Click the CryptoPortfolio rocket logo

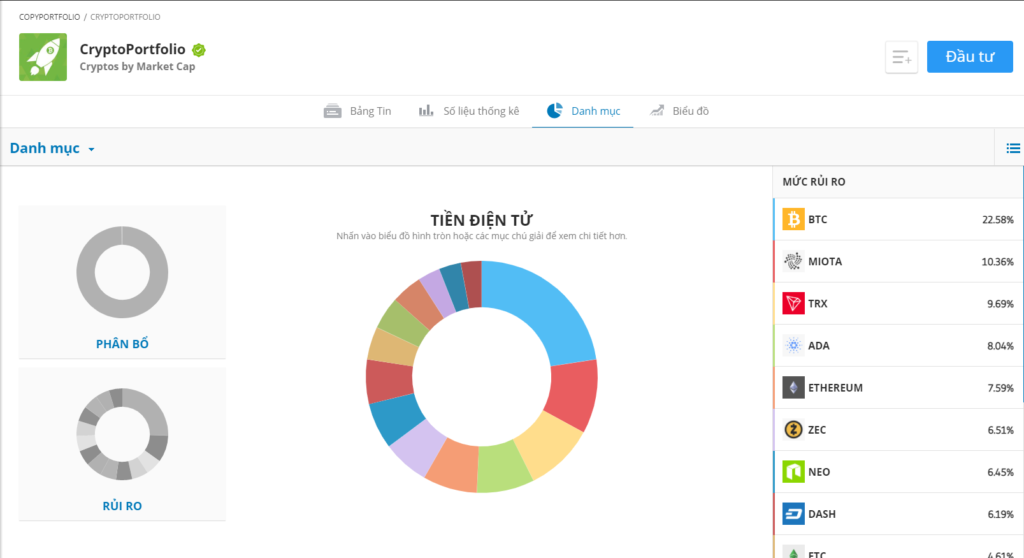tap(42, 57)
